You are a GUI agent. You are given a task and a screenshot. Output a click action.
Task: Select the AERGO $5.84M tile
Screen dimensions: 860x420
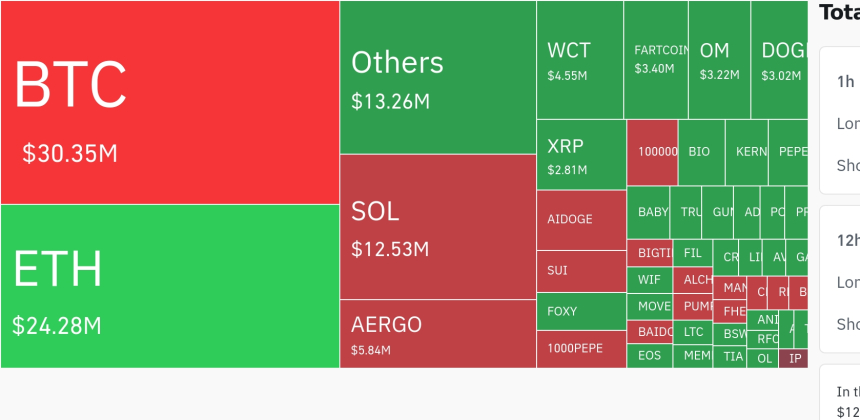click(438, 334)
